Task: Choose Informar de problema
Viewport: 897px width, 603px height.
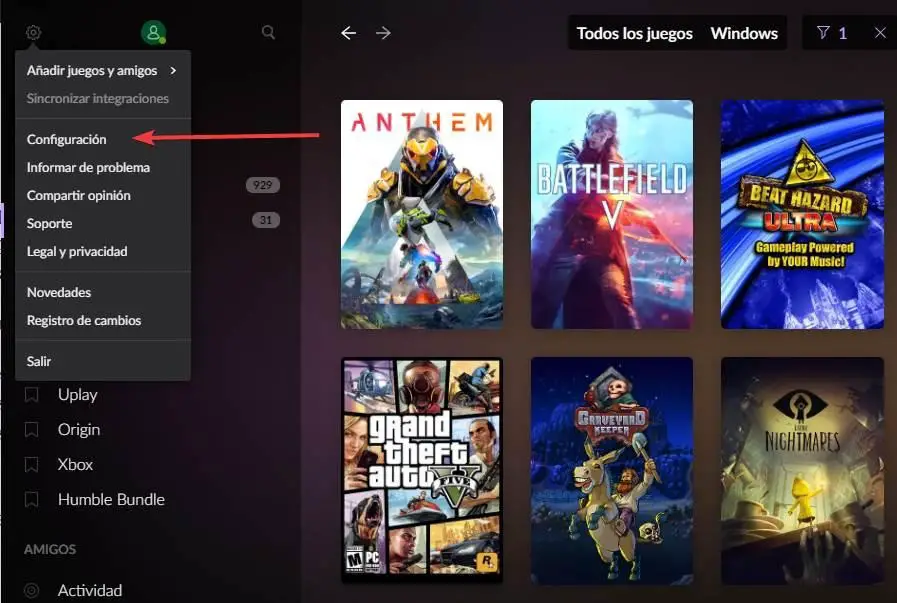Action: (x=103, y=168)
